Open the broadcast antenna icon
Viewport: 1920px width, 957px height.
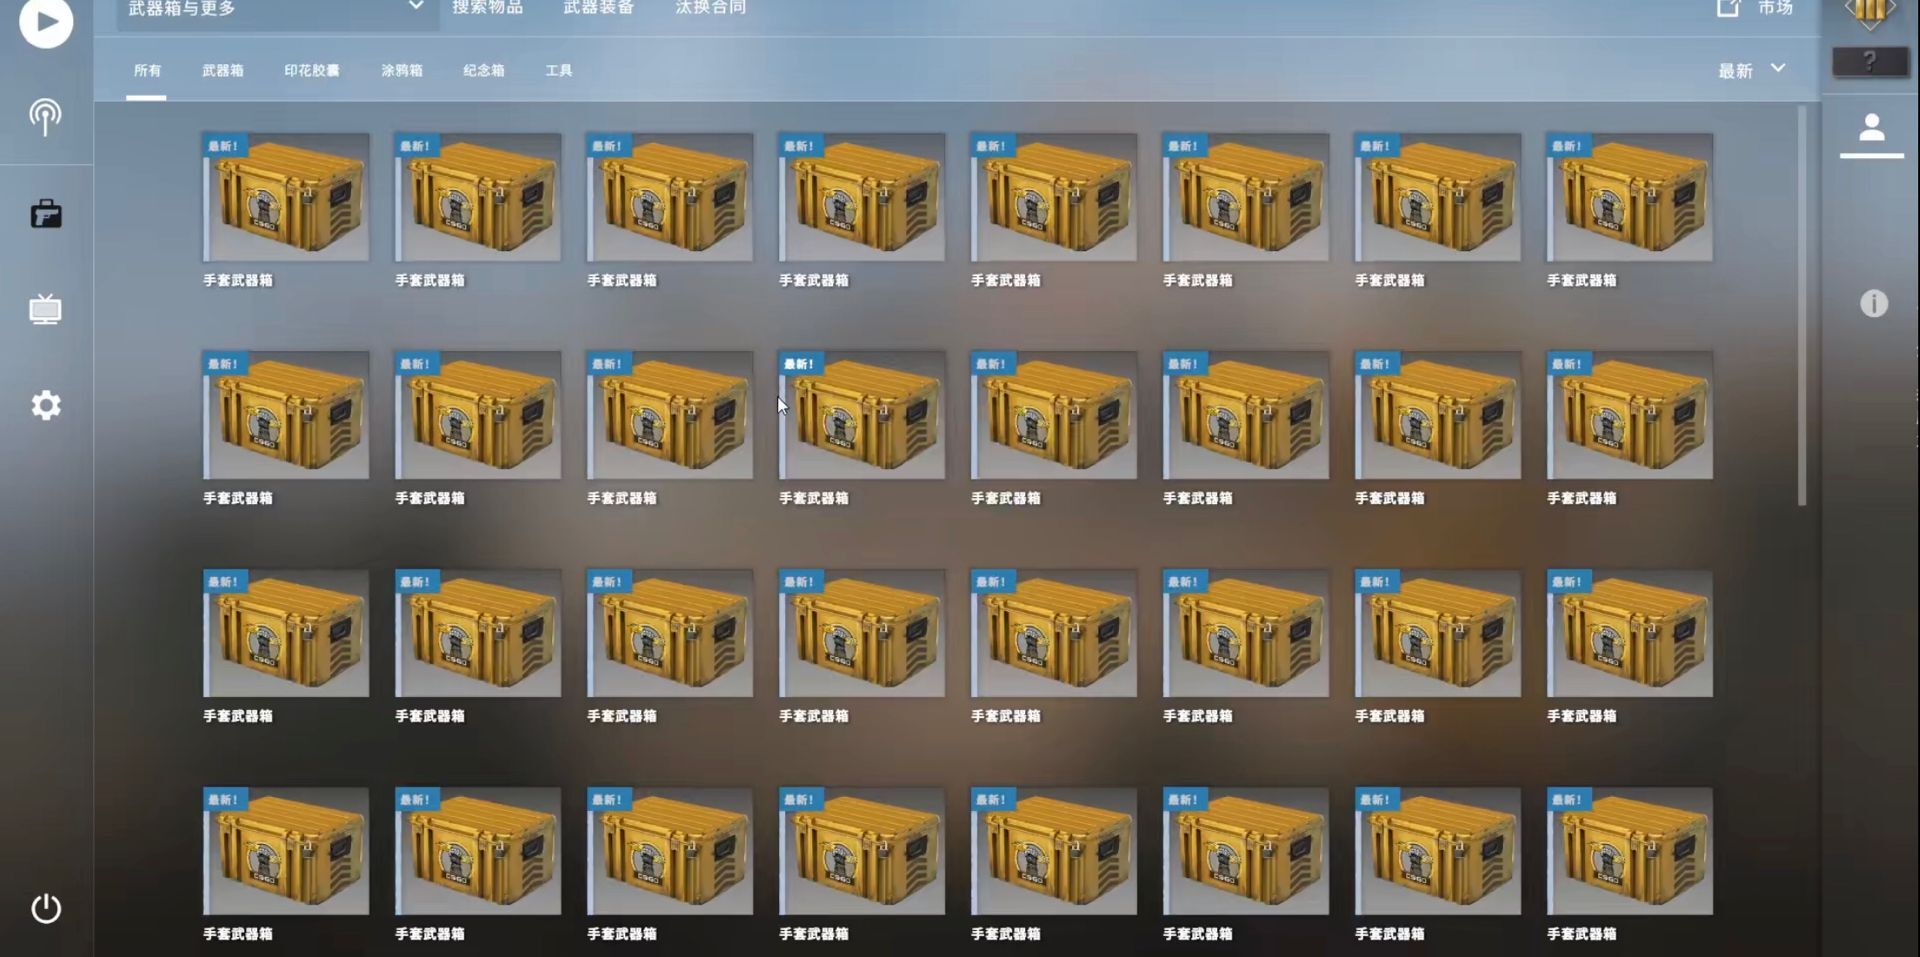pyautogui.click(x=45, y=117)
